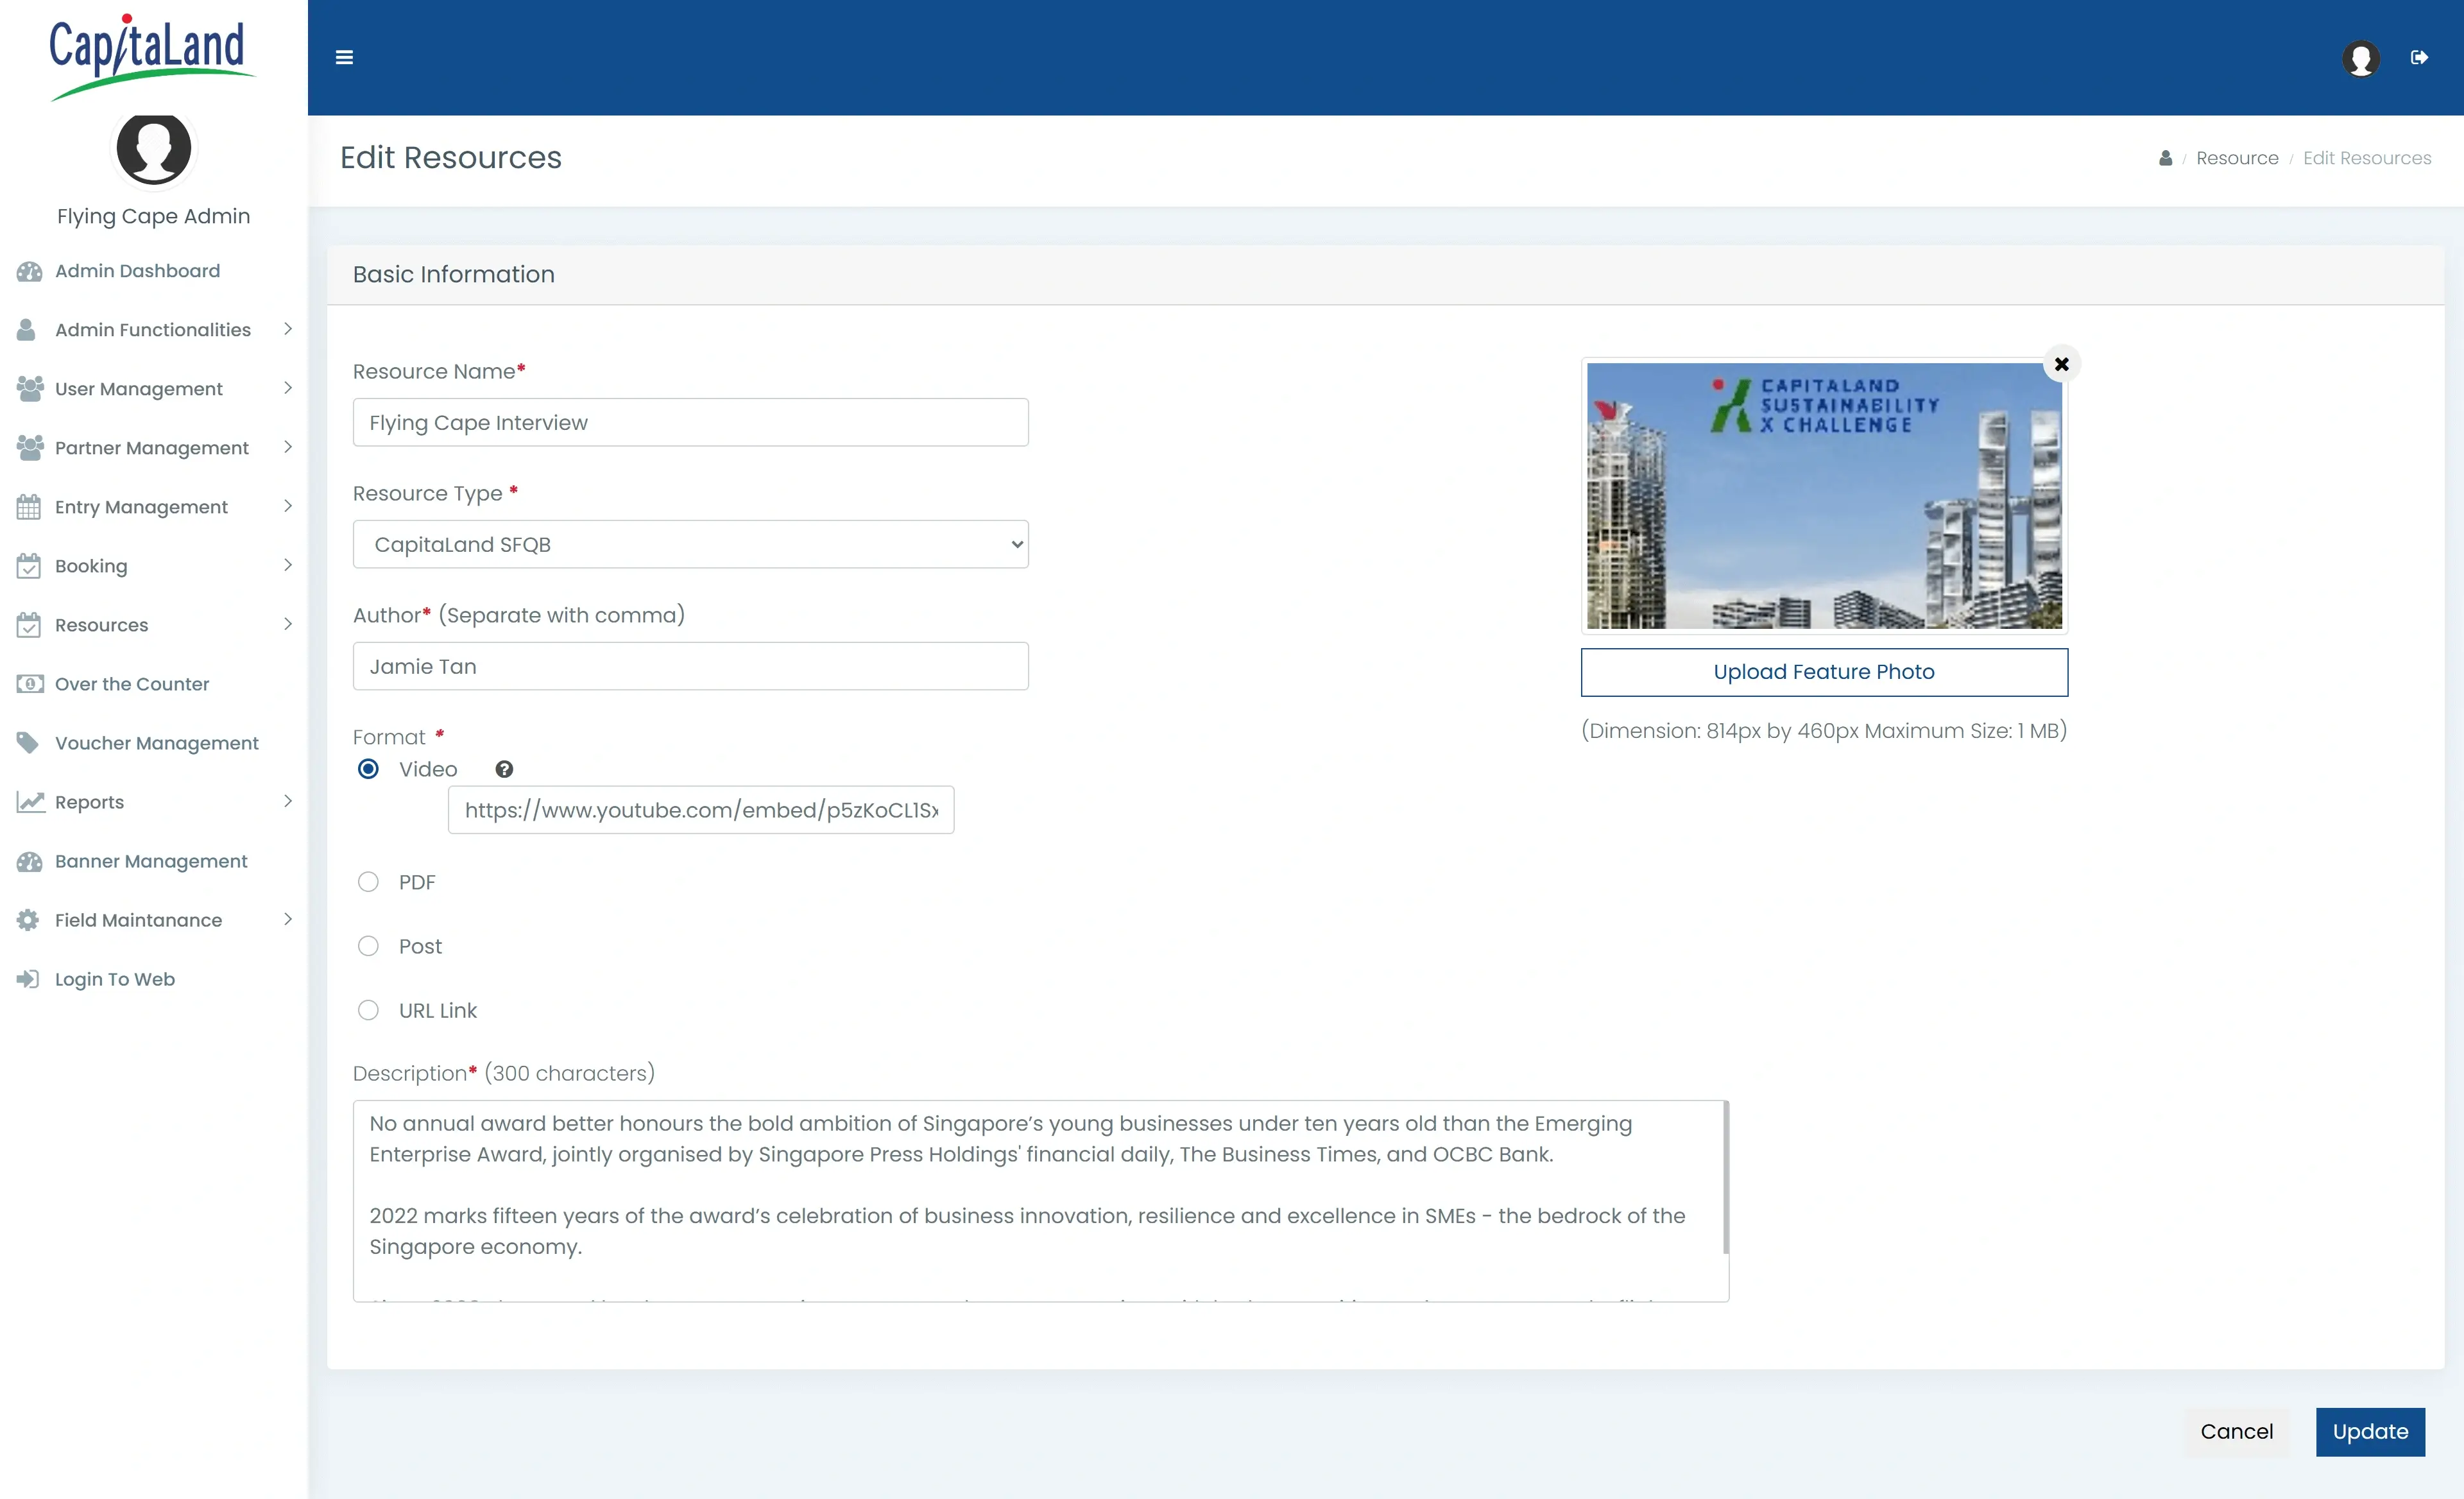
Task: Click the breadcrumb home user icon
Action: pyautogui.click(x=2165, y=158)
